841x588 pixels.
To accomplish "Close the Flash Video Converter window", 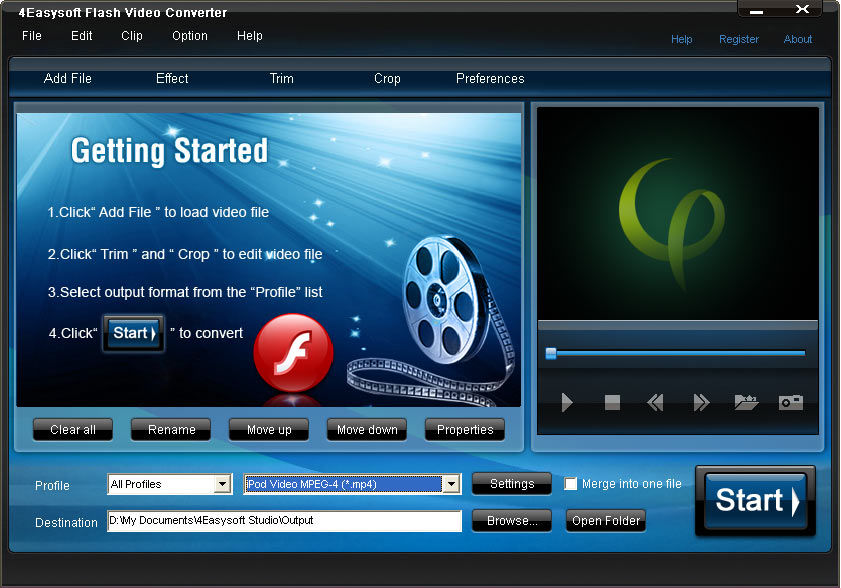I will pos(802,9).
